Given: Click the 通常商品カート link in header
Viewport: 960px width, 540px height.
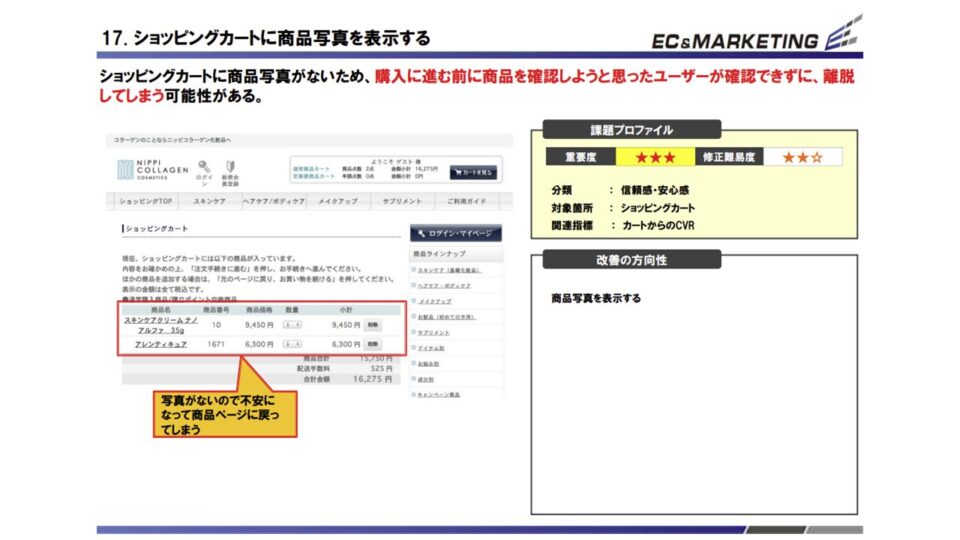Looking at the screenshot, I should pyautogui.click(x=311, y=169).
